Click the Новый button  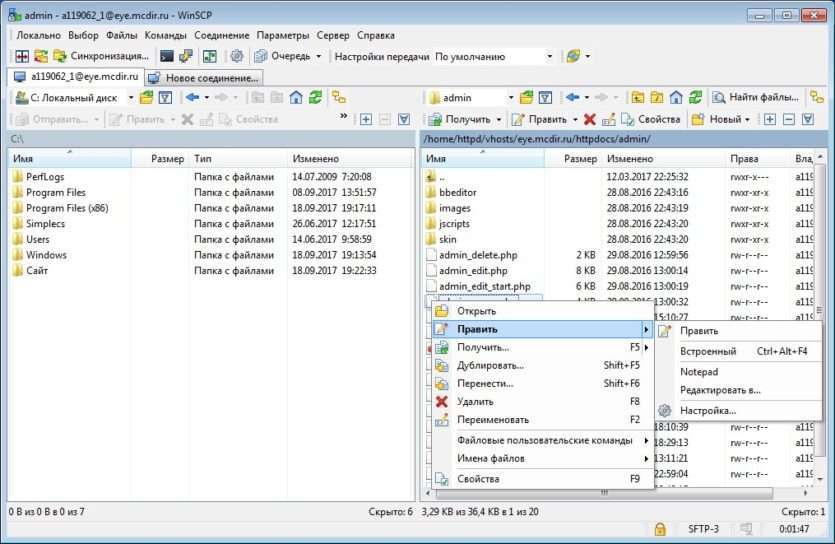tap(716, 119)
